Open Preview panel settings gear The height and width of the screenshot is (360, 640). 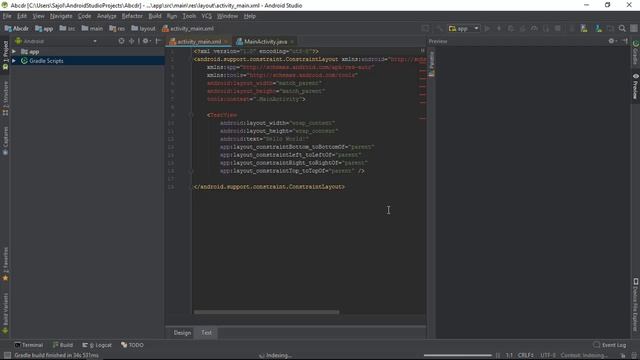coord(612,41)
